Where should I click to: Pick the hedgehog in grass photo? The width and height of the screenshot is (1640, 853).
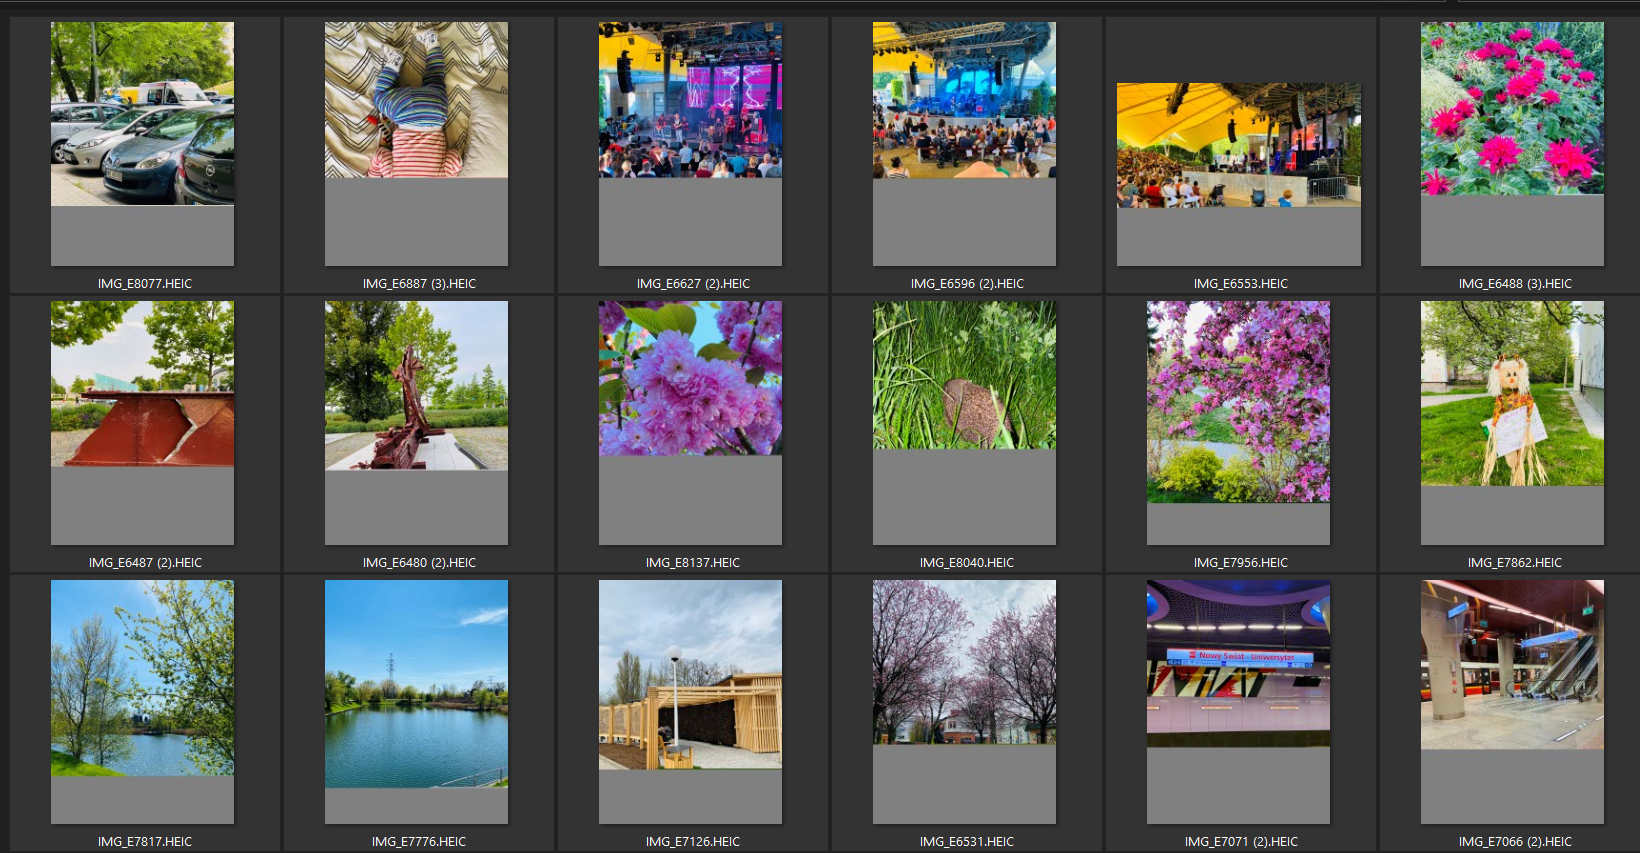[x=964, y=376]
